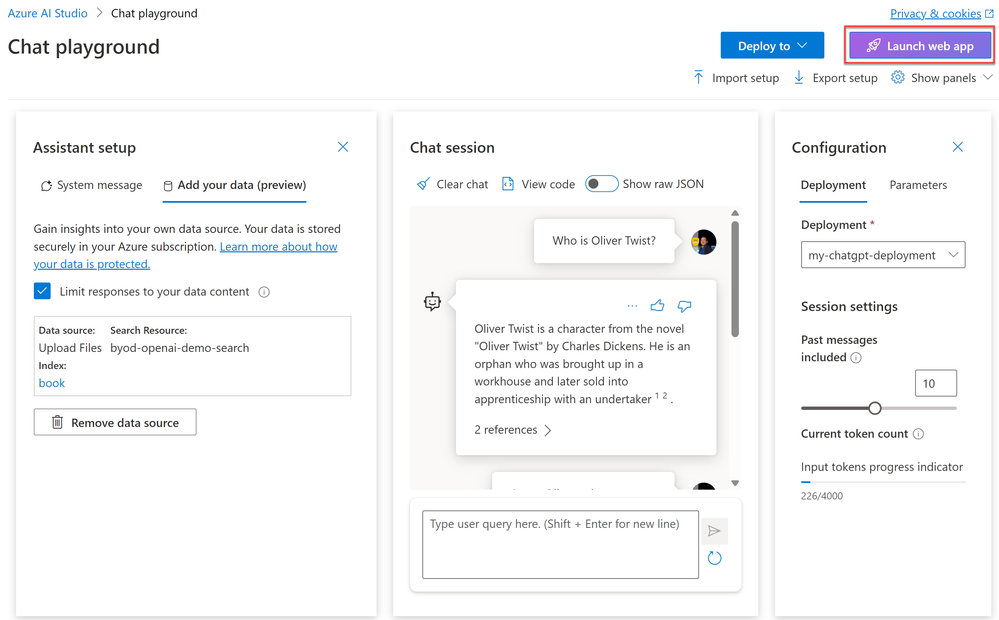Switch to the System message tab
Screen dimensions: 999x620
(x=91, y=185)
